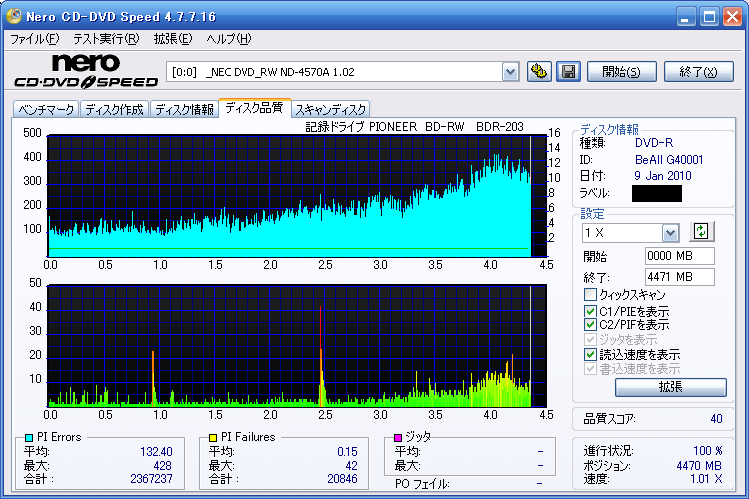Click the DVD-R disc type value
Image resolution: width=749 pixels, height=499 pixels.
tap(654, 143)
